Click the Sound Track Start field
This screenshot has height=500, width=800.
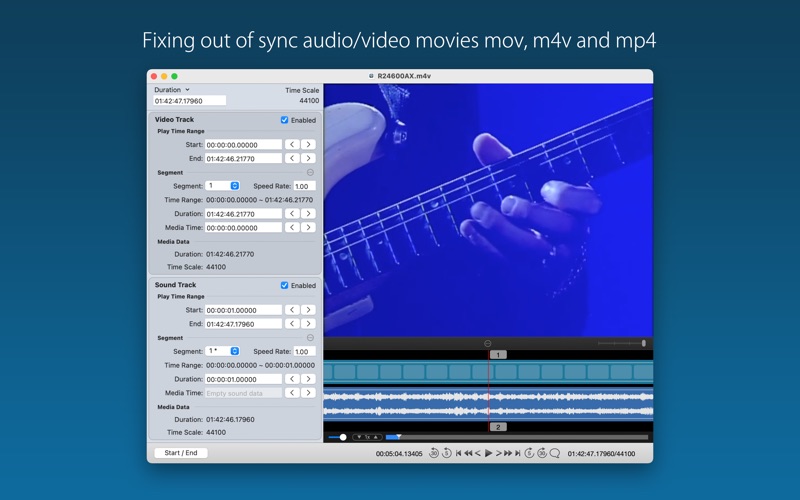[x=243, y=310]
